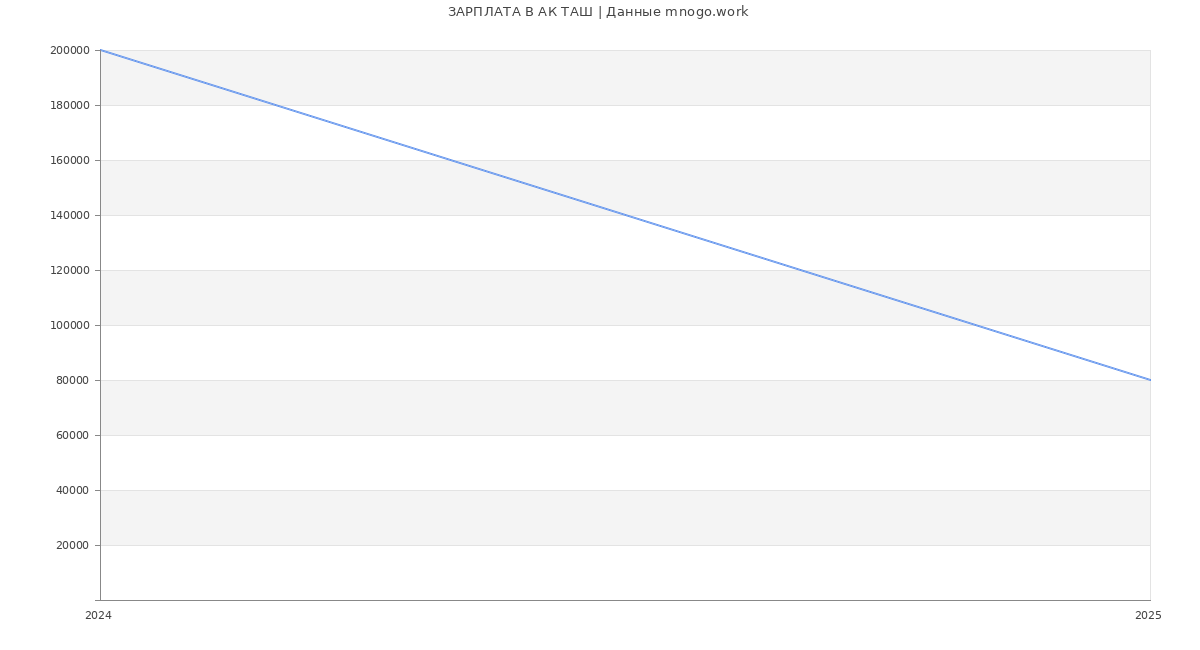Click the mnogo.work text in the title
Screen dimensions: 1200x650
pos(706,12)
